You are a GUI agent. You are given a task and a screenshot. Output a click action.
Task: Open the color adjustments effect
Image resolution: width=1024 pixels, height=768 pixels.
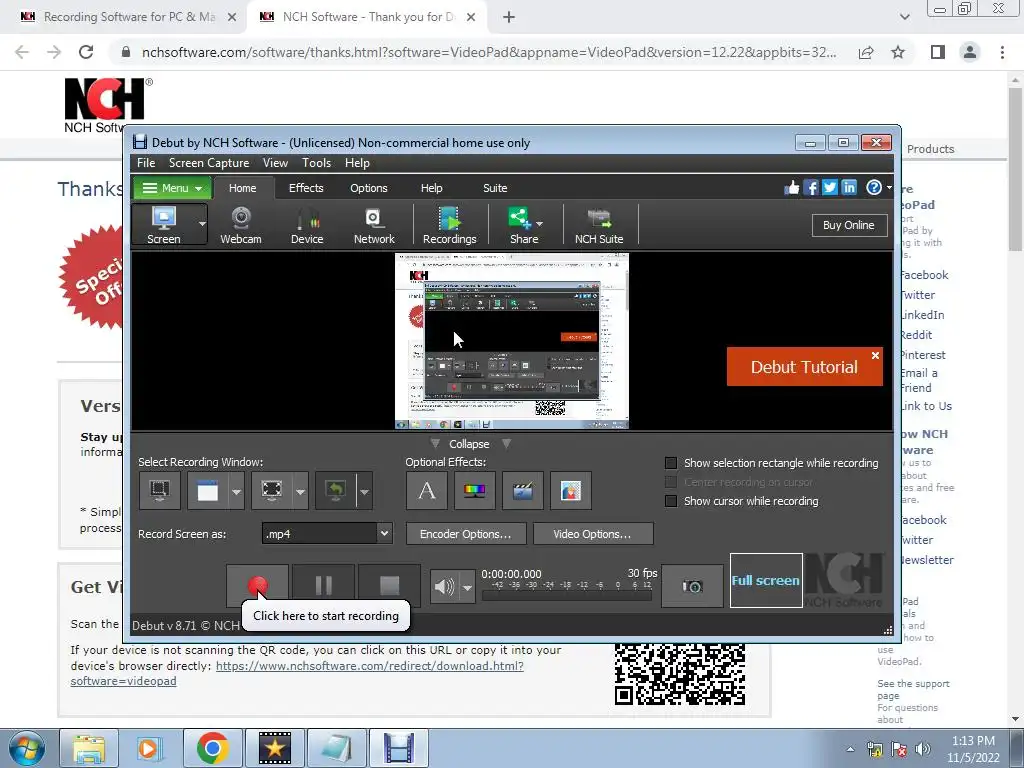pos(475,490)
